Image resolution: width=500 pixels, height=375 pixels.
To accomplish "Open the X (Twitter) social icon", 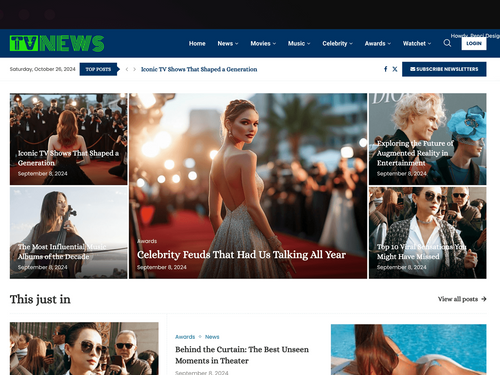I will (x=395, y=69).
